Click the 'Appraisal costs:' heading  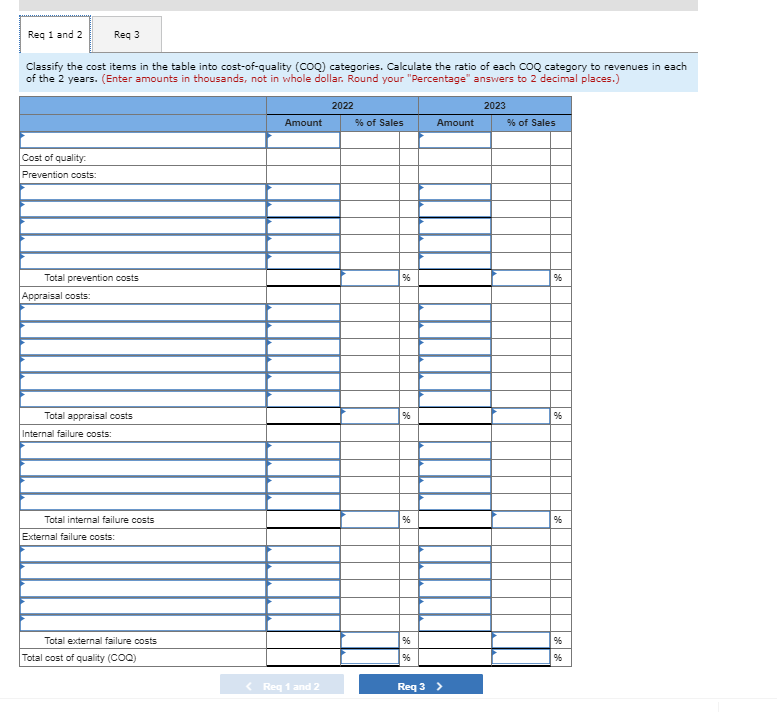(x=56, y=296)
